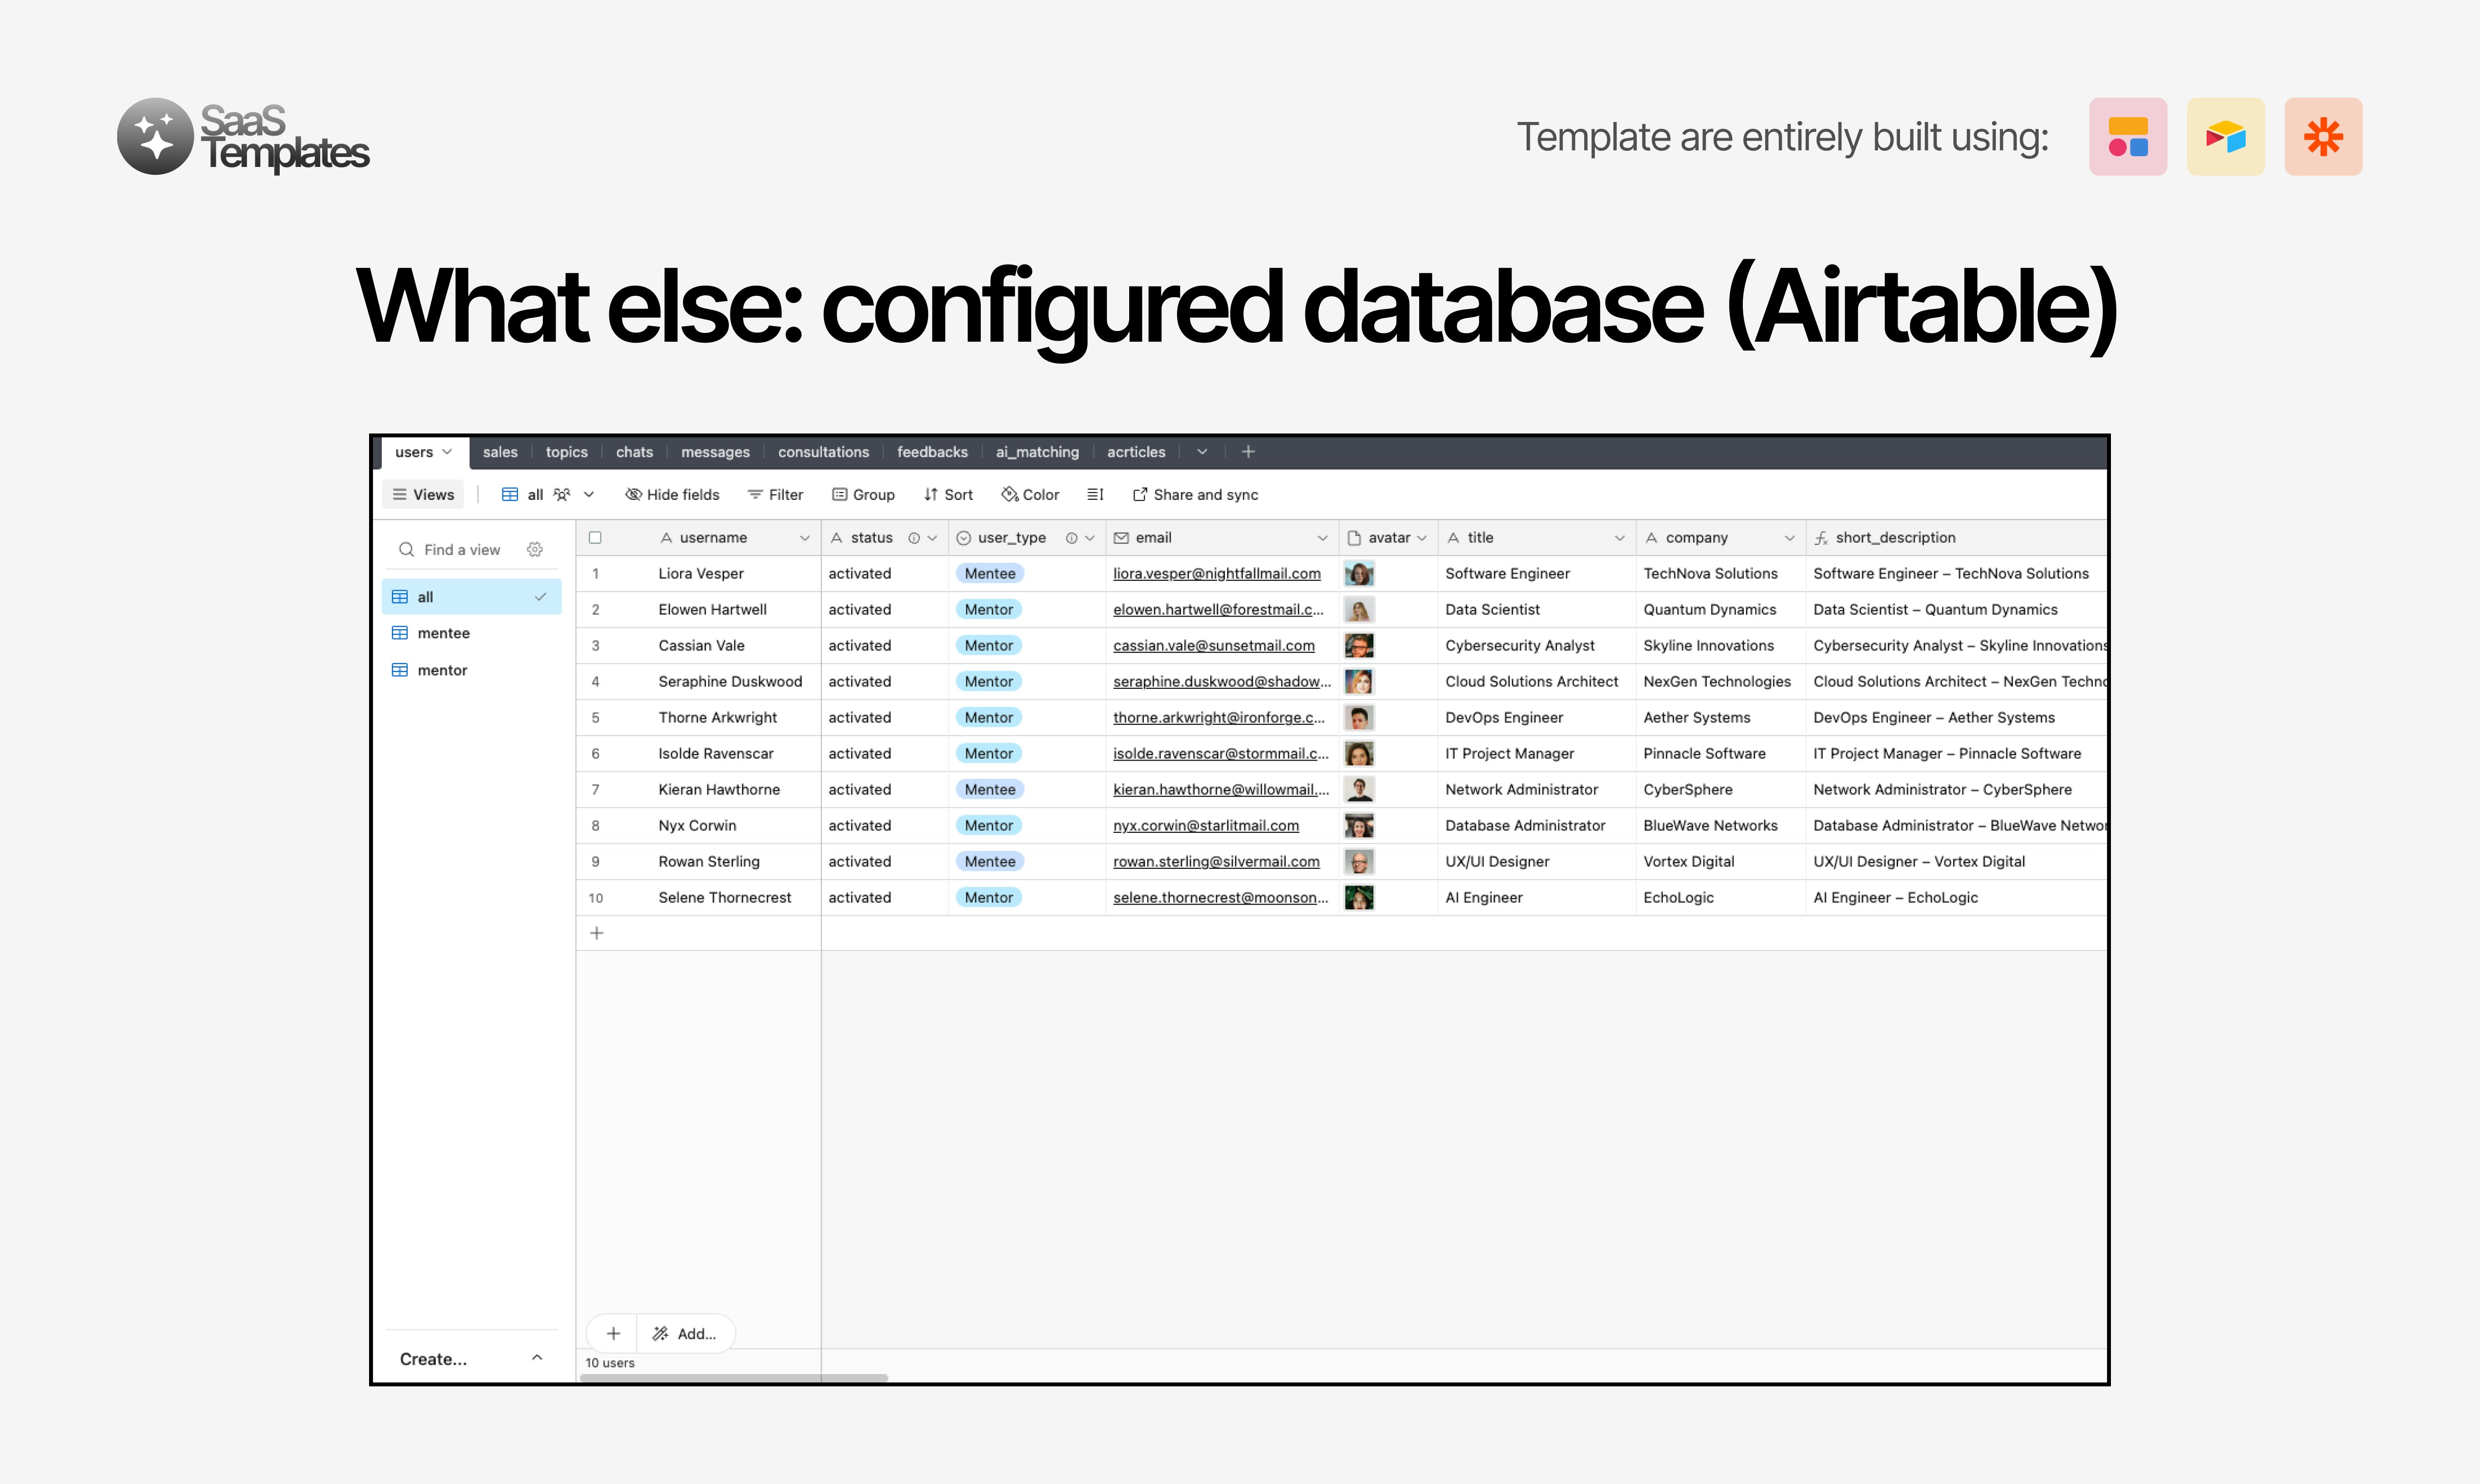Viewport: 2480px width, 1484px height.
Task: Click the Mentor tag for Nyx Corwin
Action: pyautogui.click(x=989, y=825)
